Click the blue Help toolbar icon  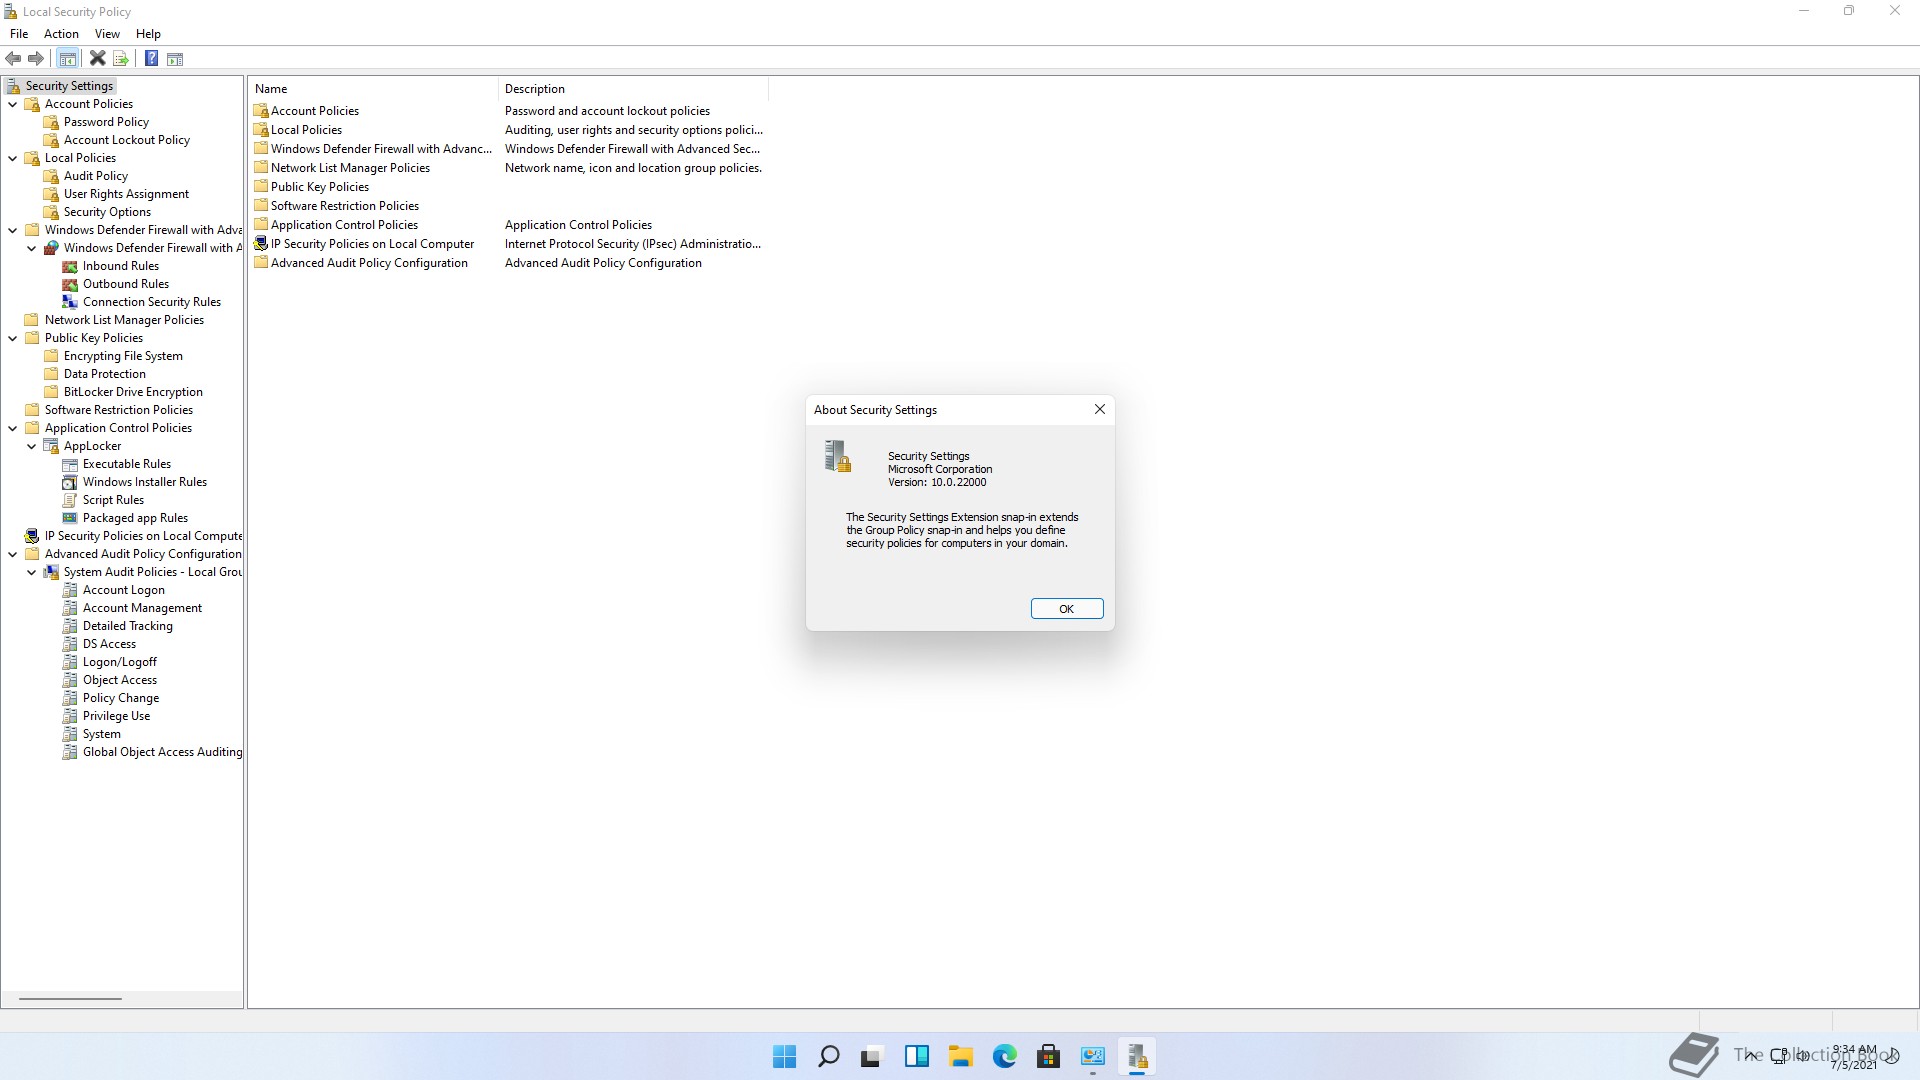click(x=151, y=59)
